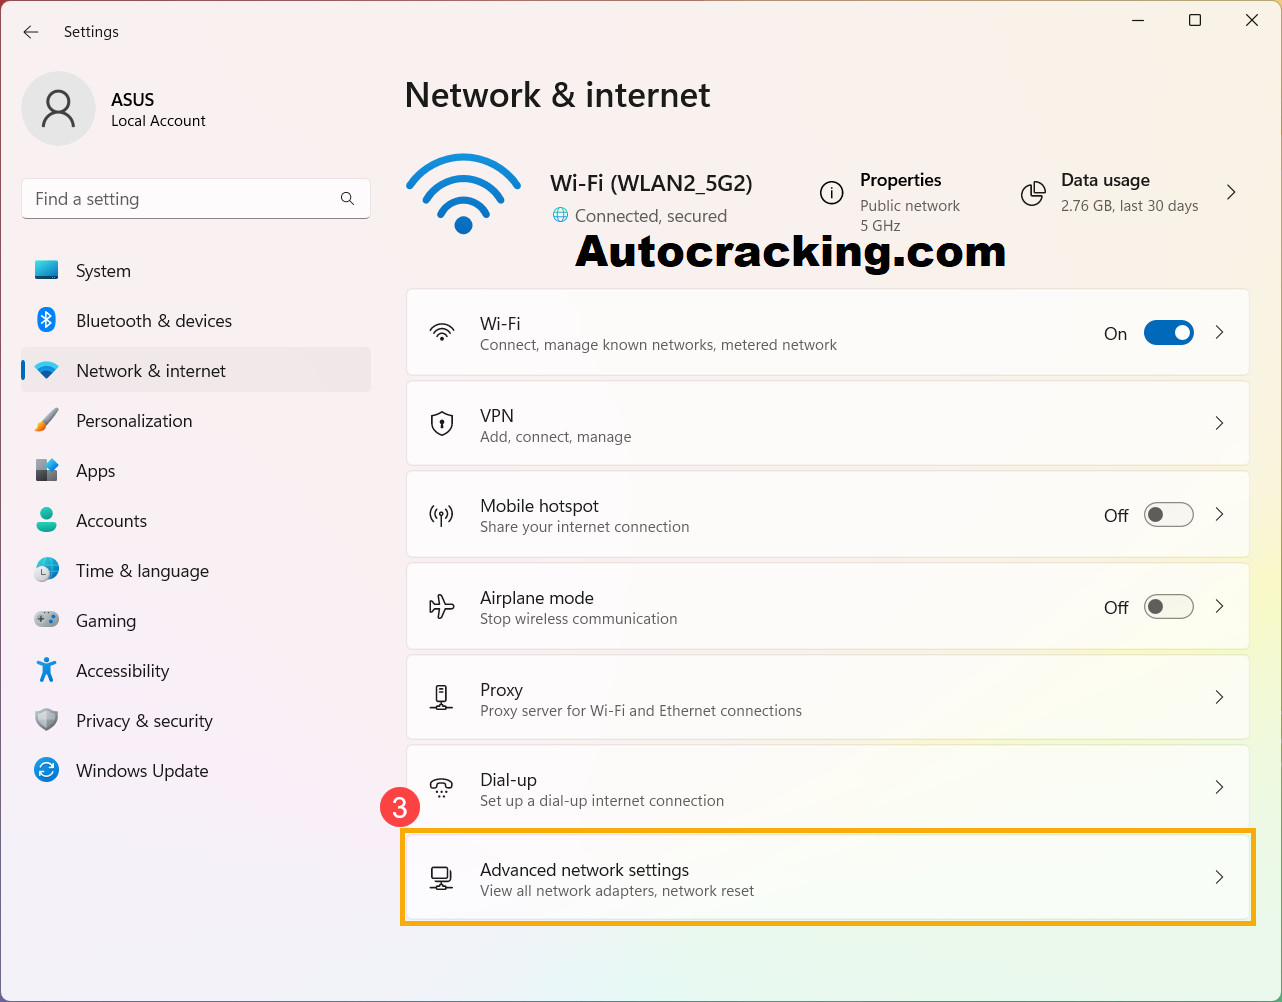This screenshot has width=1282, height=1002.
Task: Click the VPN shield icon
Action: [442, 424]
